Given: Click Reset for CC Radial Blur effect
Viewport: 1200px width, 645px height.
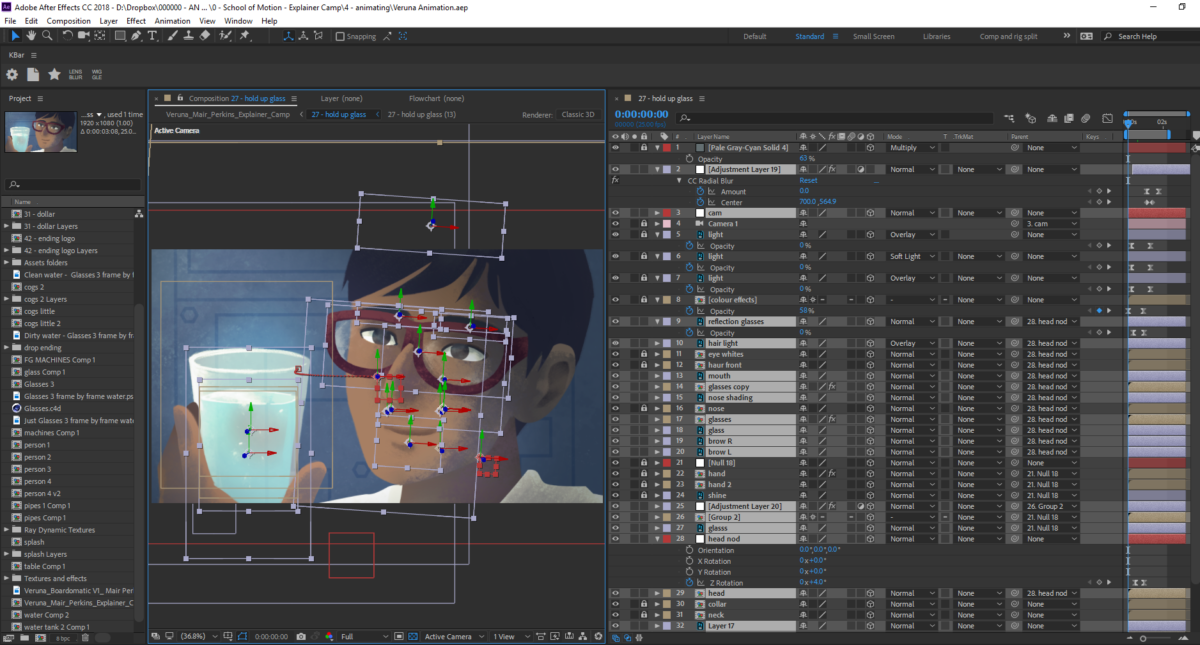Looking at the screenshot, I should coord(808,180).
